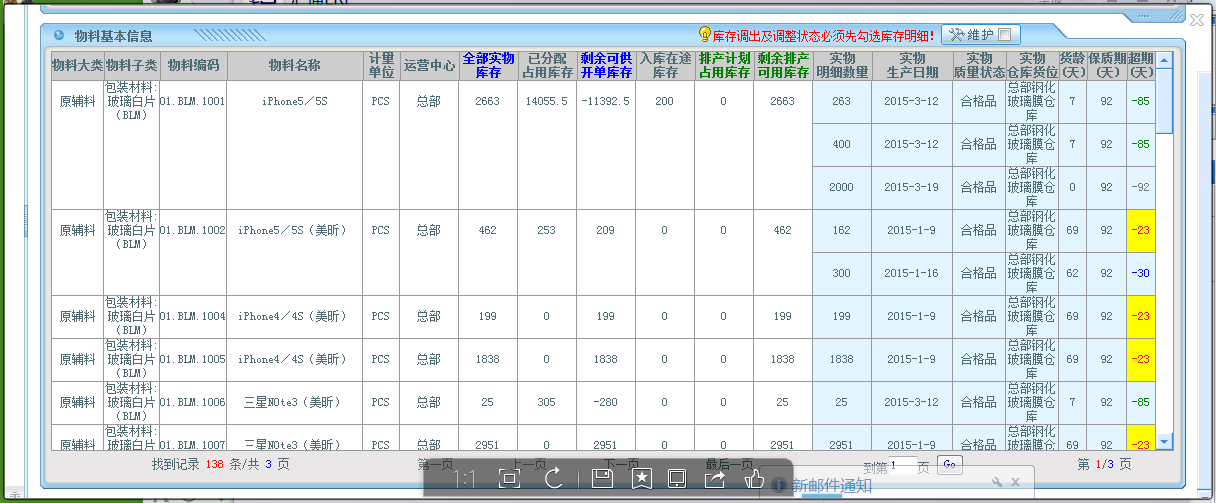Sort by 全部实物库存 column header
The width and height of the screenshot is (1216, 503).
pyautogui.click(x=488, y=66)
